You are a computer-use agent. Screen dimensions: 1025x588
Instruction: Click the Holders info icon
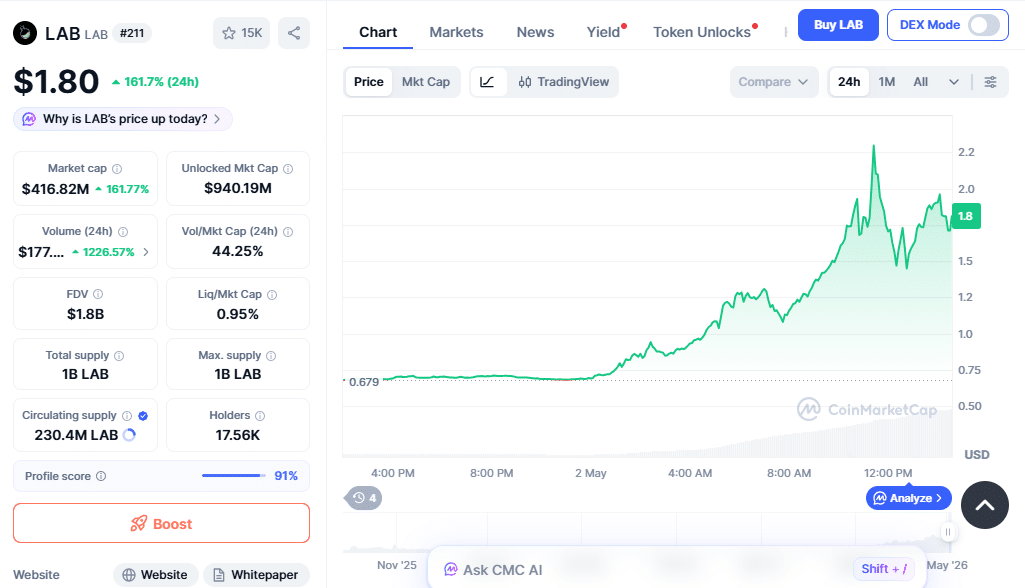coord(260,416)
